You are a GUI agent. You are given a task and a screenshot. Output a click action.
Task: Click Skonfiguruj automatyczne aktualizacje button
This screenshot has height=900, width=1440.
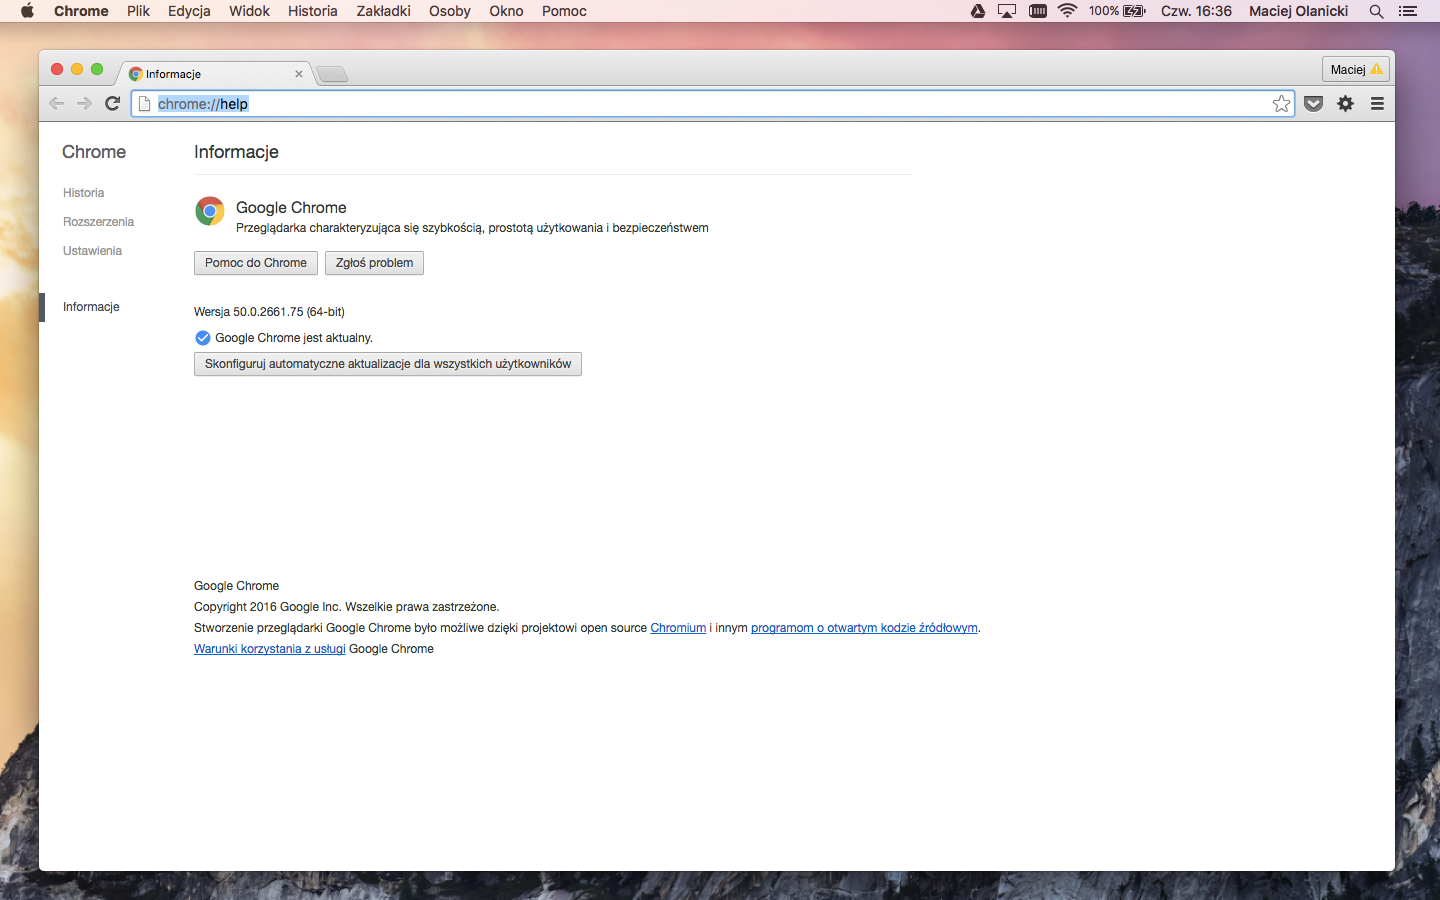point(388,364)
